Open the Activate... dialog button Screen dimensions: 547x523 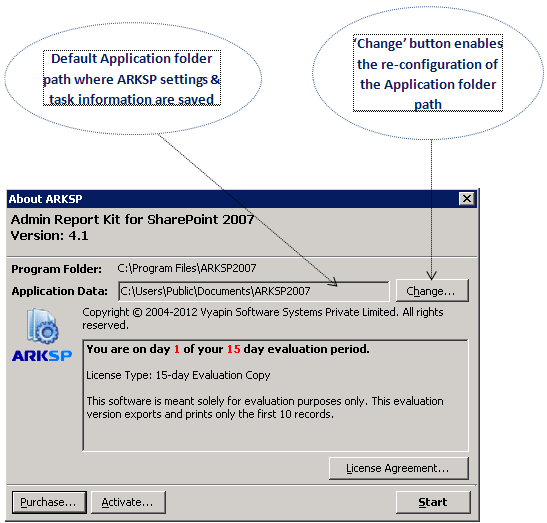coord(128,502)
